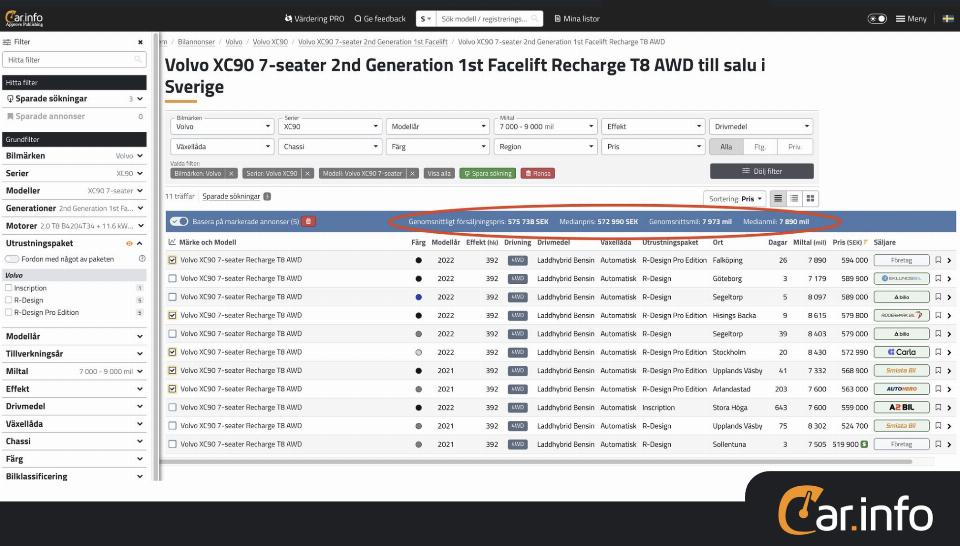Click the Car.info logo in header

click(x=24, y=18)
